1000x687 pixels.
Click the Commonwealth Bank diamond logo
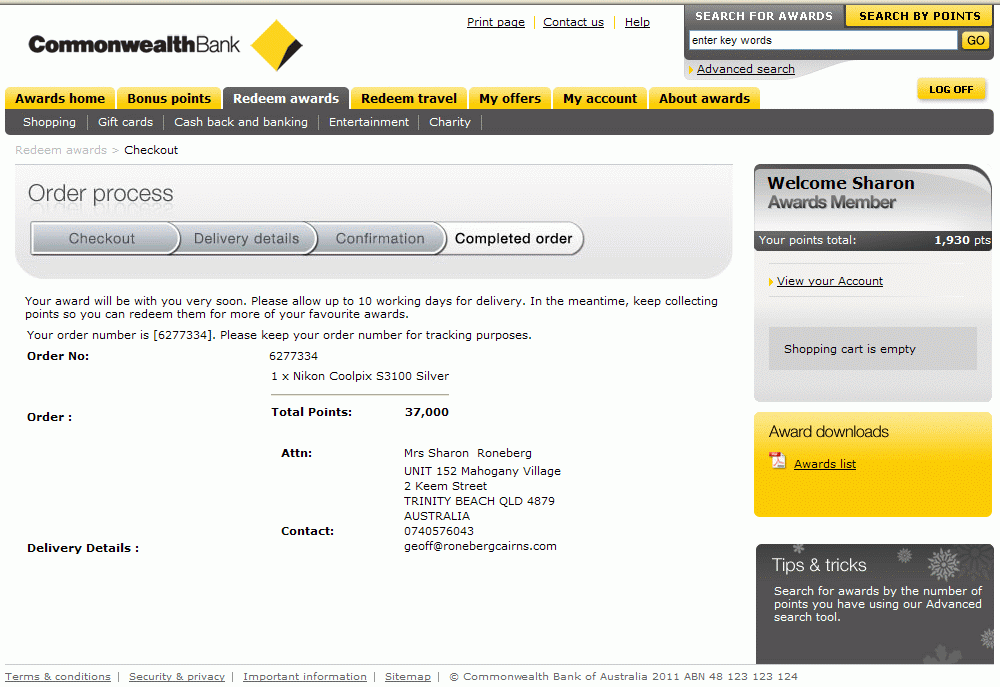pos(276,45)
